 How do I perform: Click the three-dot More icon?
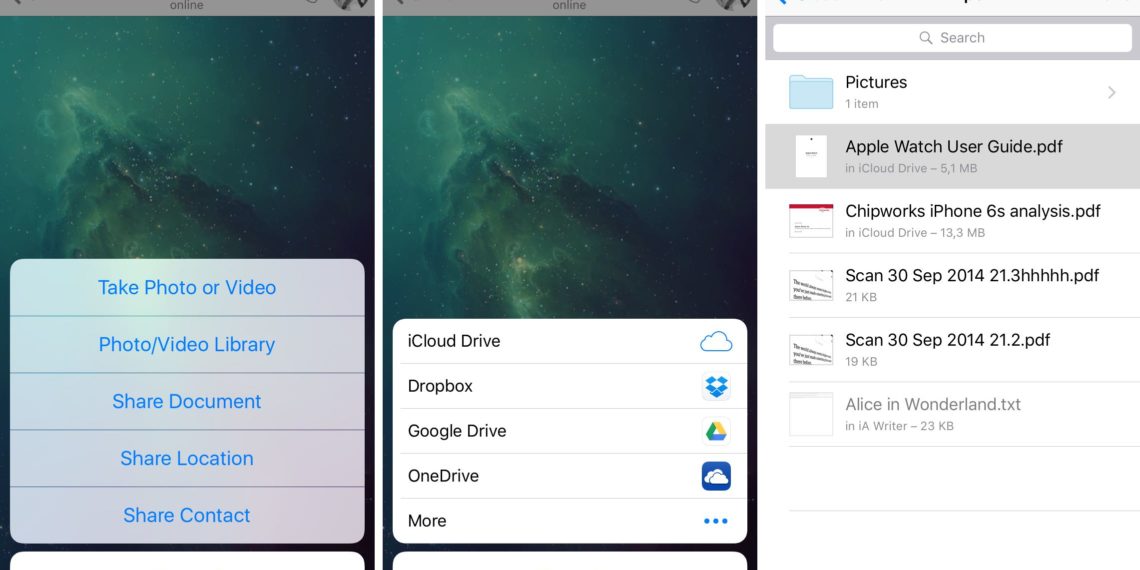point(715,521)
